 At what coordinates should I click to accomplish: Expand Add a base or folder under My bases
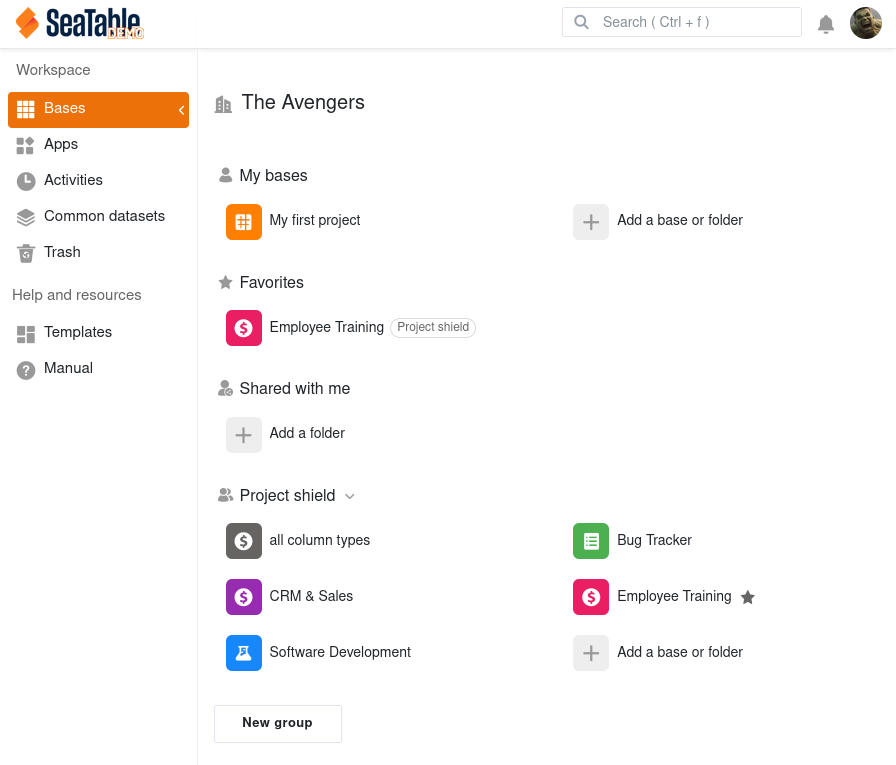590,222
